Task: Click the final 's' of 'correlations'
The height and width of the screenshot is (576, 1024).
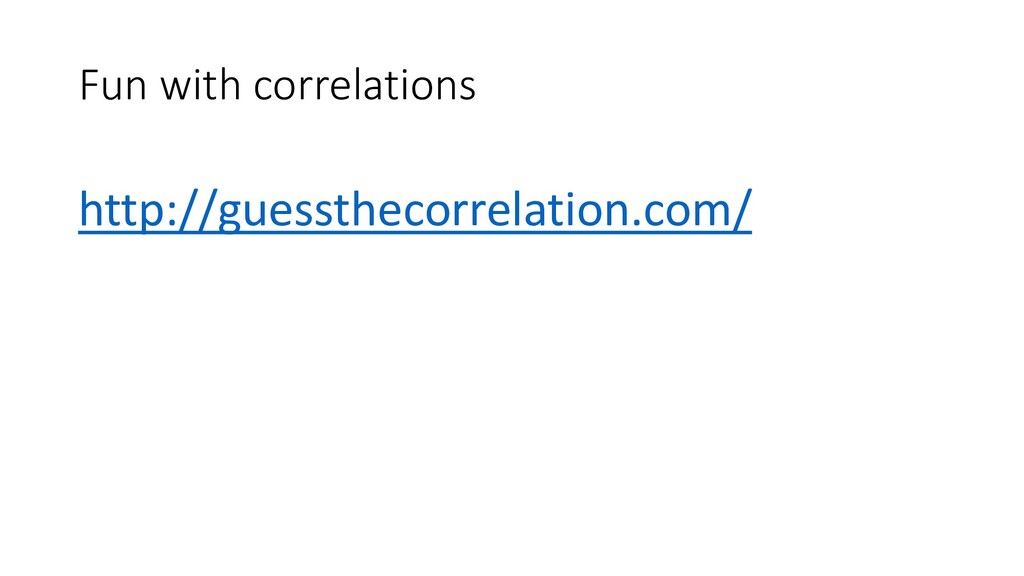Action: [468, 89]
